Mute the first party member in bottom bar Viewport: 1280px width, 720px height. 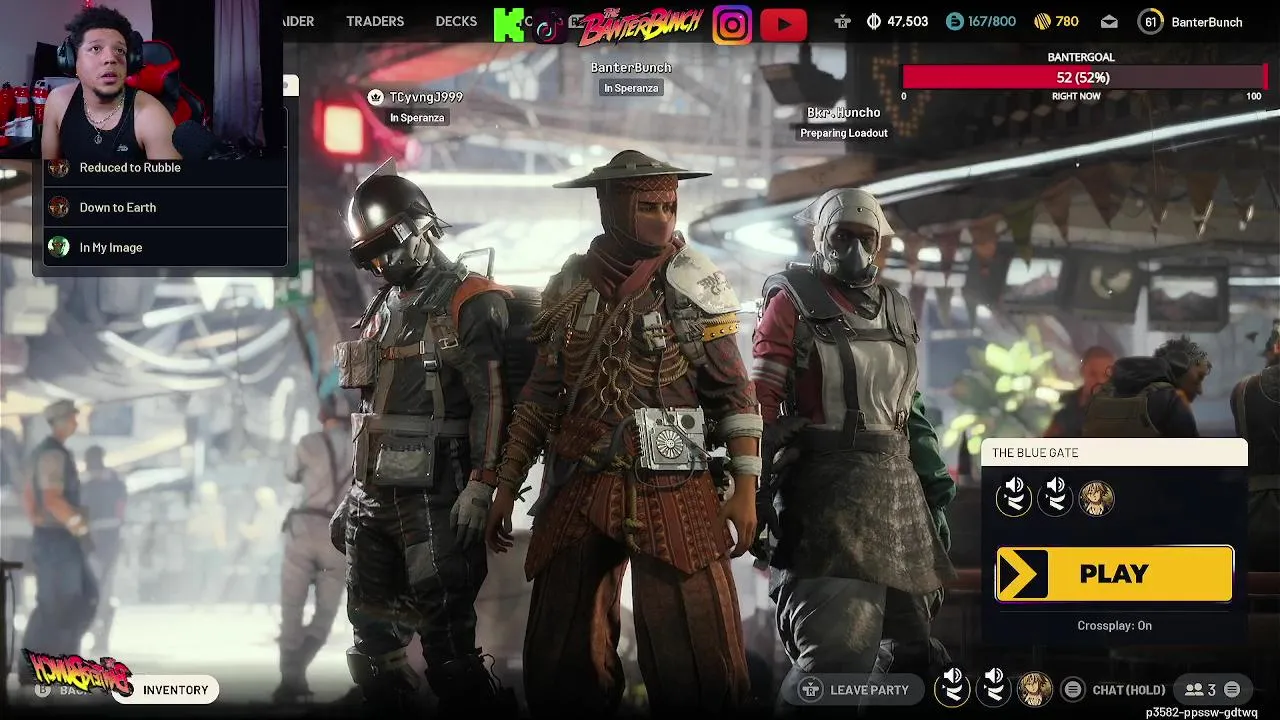pyautogui.click(x=952, y=688)
